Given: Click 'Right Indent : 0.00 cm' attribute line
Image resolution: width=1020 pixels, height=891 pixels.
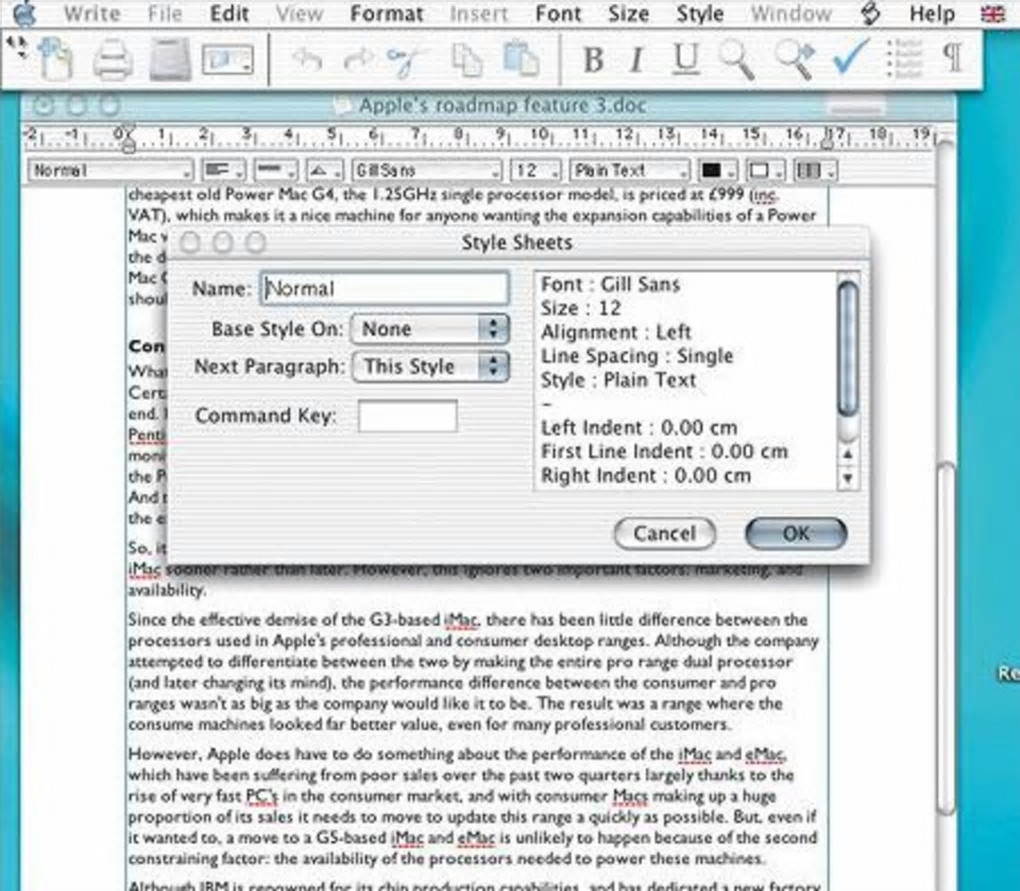Looking at the screenshot, I should pos(645,475).
